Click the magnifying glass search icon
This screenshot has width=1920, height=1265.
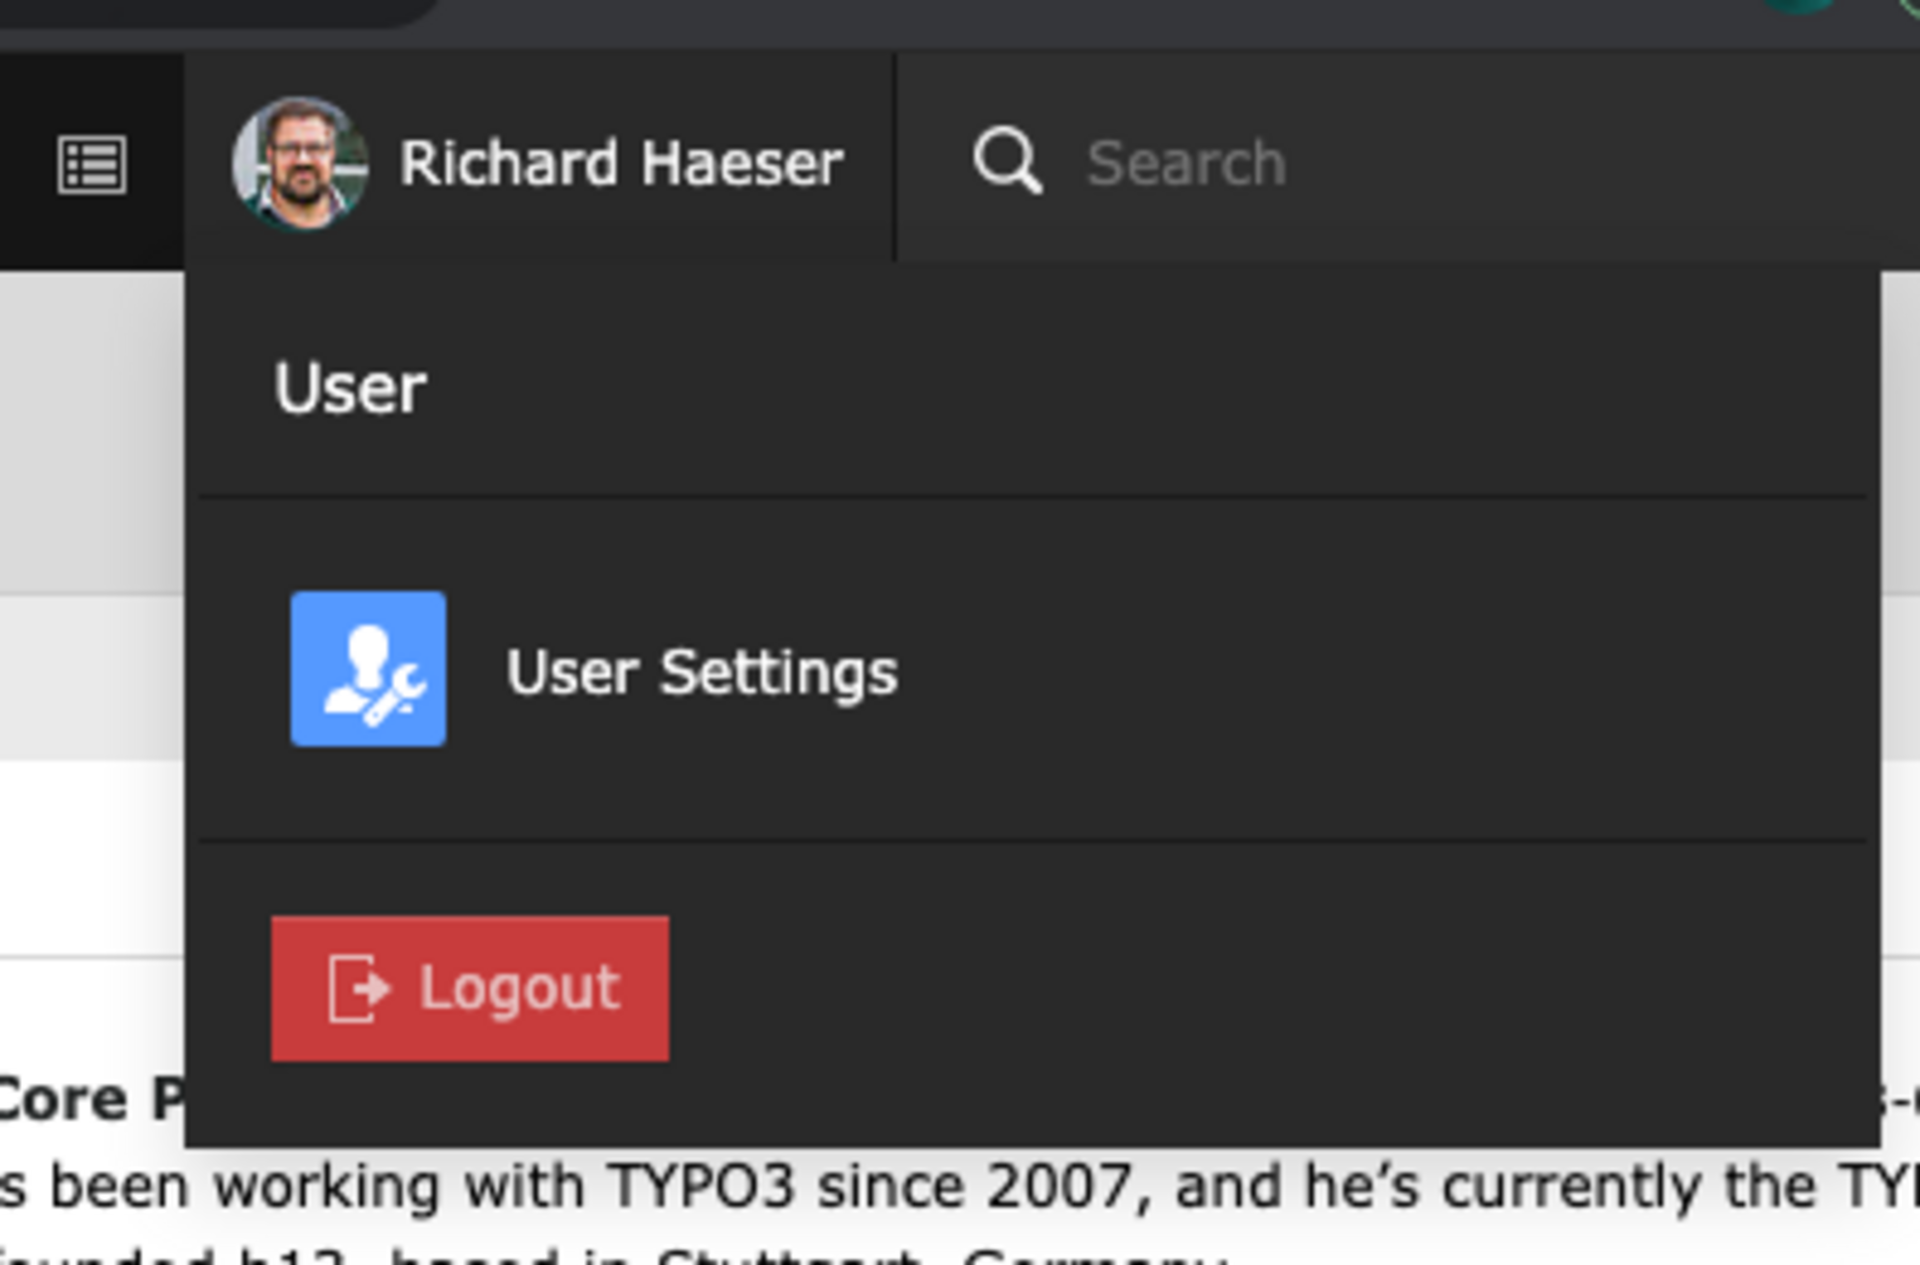click(x=1007, y=160)
